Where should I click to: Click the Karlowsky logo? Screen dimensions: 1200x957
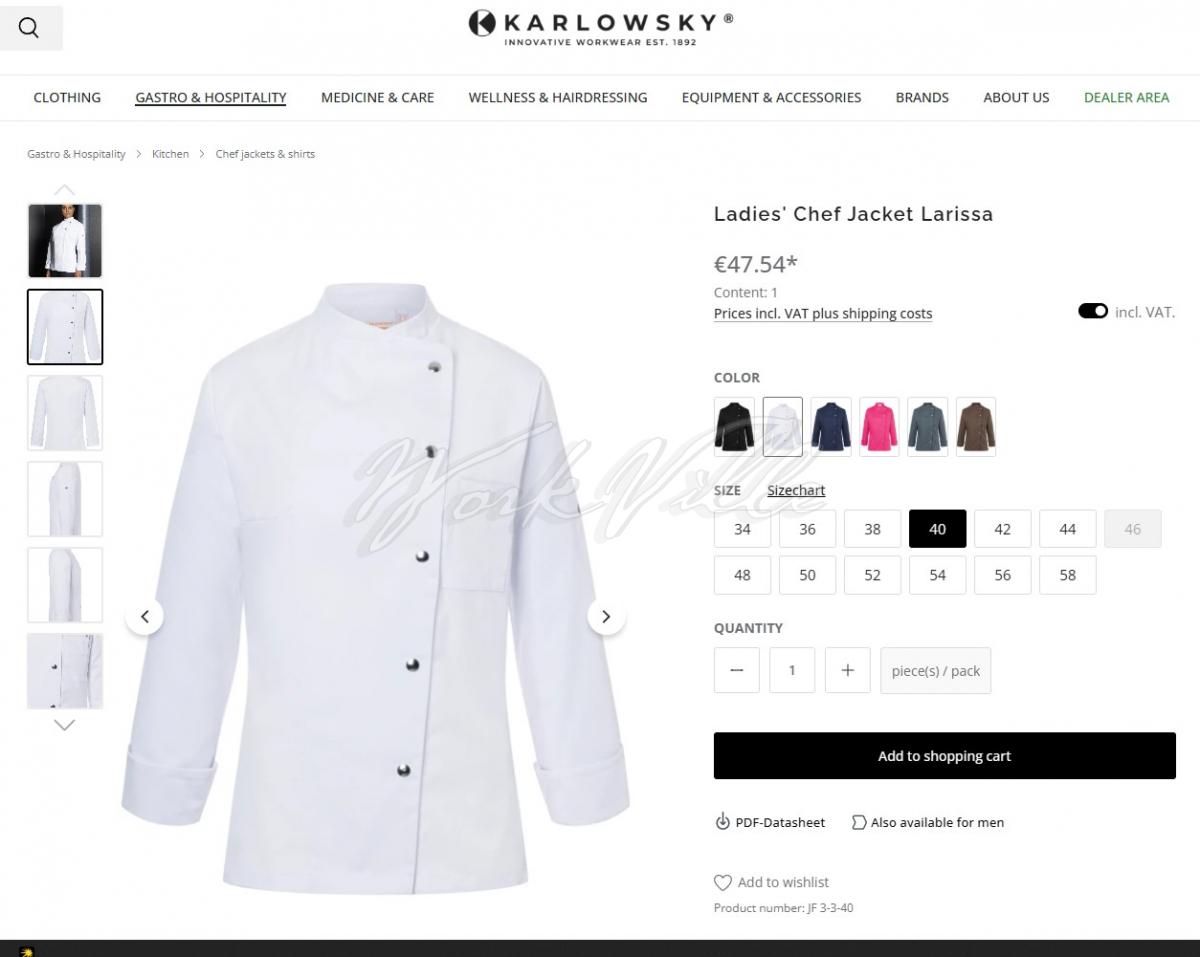click(x=601, y=28)
